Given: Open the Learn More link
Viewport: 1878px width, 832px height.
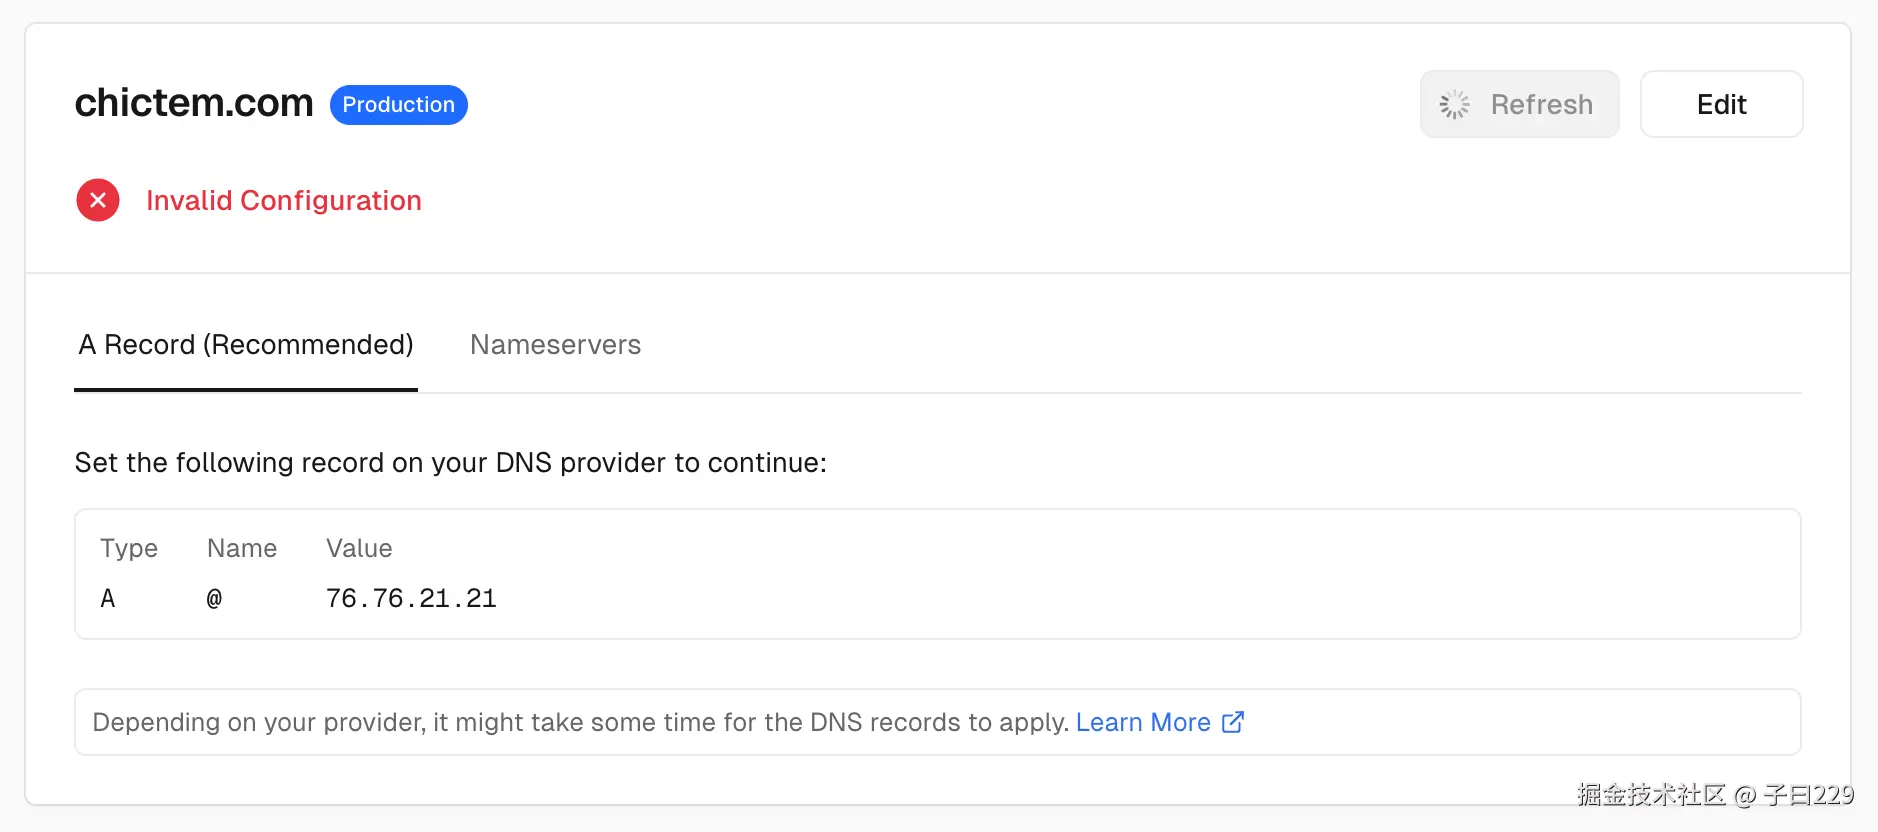Looking at the screenshot, I should click(1142, 722).
